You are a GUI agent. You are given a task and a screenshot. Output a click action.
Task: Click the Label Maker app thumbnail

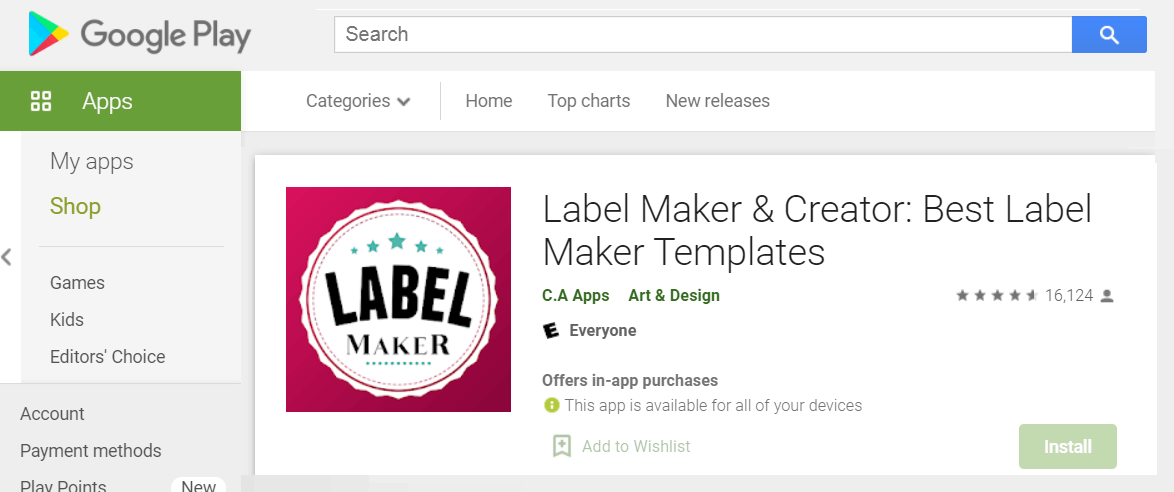(x=398, y=300)
